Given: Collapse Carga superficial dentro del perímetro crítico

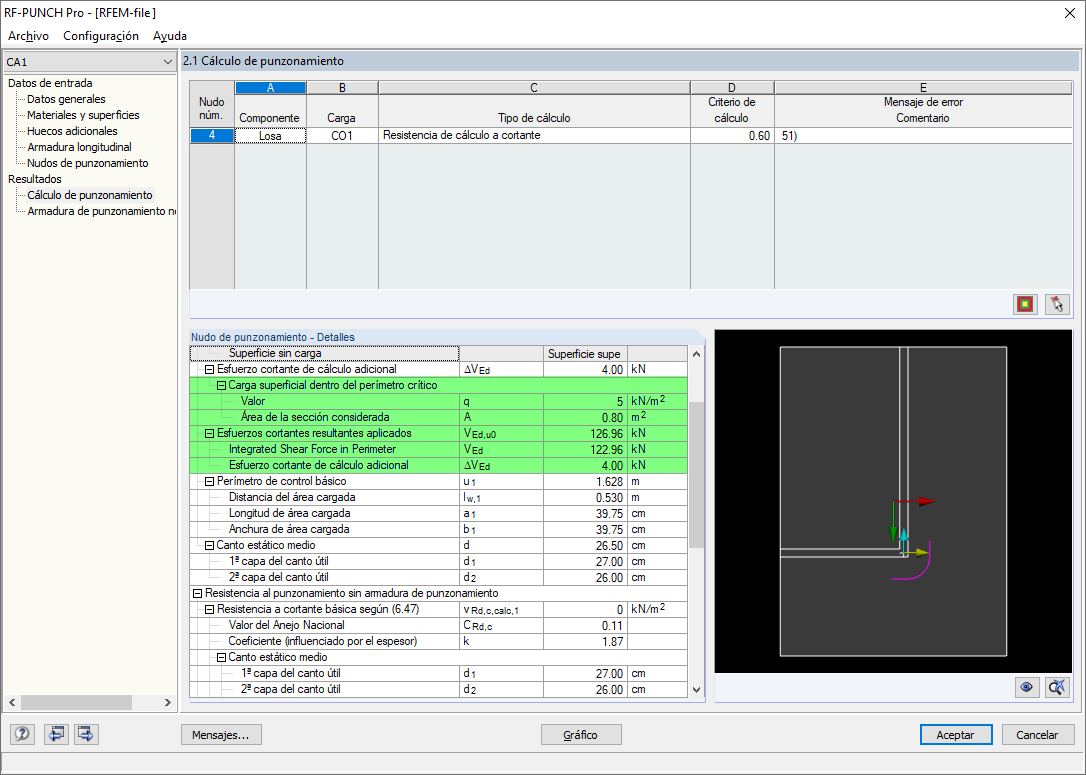Looking at the screenshot, I should click(x=222, y=386).
